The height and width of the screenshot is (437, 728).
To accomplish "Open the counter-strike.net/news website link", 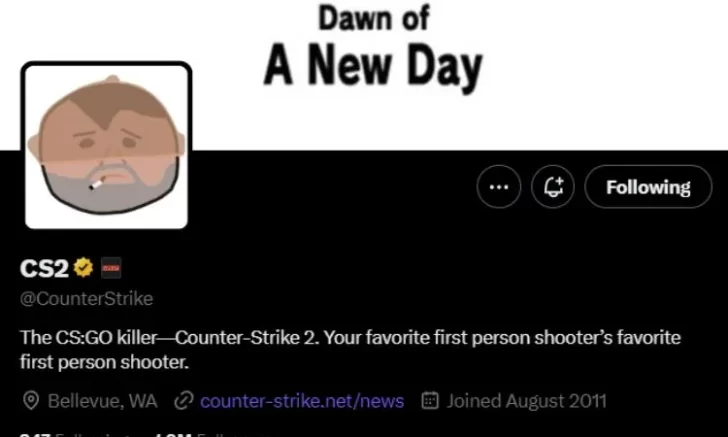I will [x=302, y=401].
